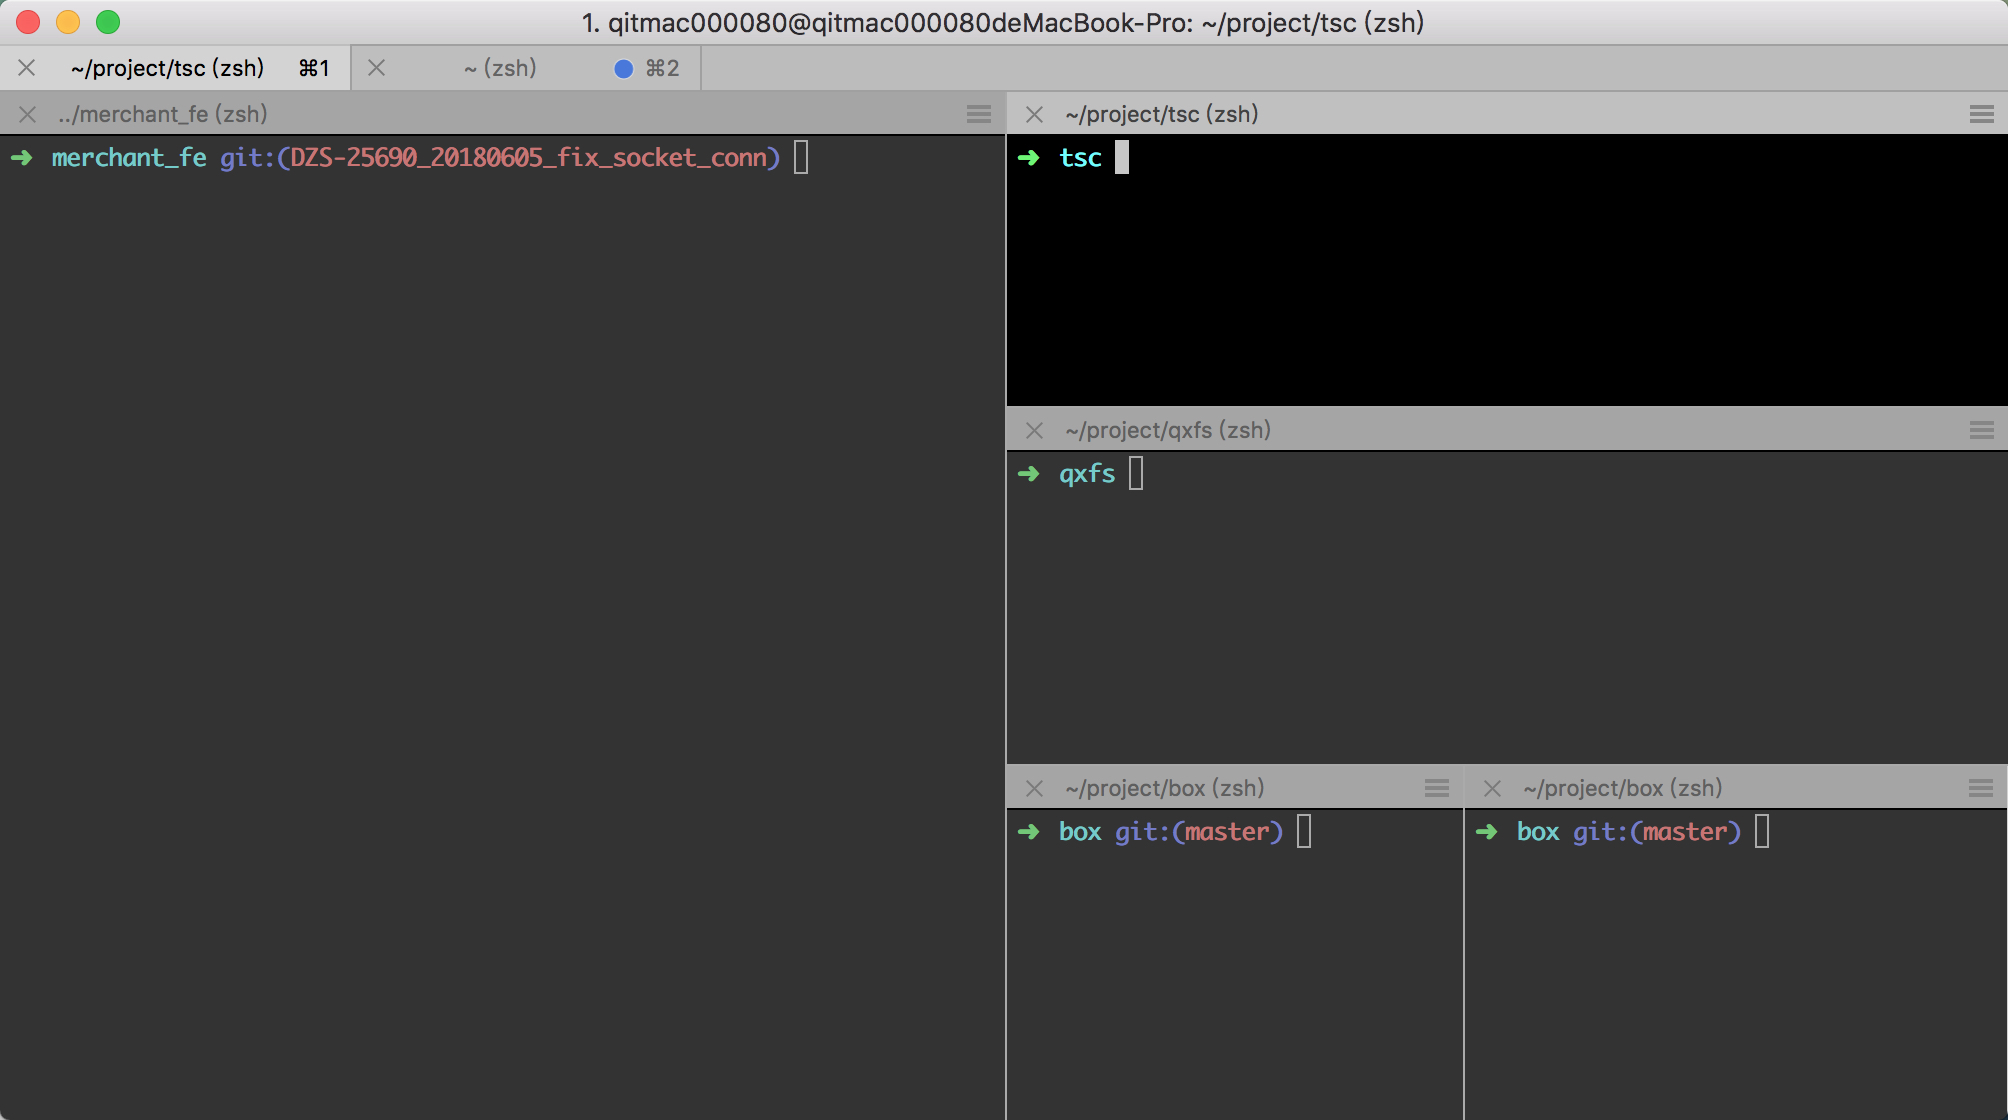
Task: Click the green prompt arrow in merchant_fe pane
Action: [22, 158]
